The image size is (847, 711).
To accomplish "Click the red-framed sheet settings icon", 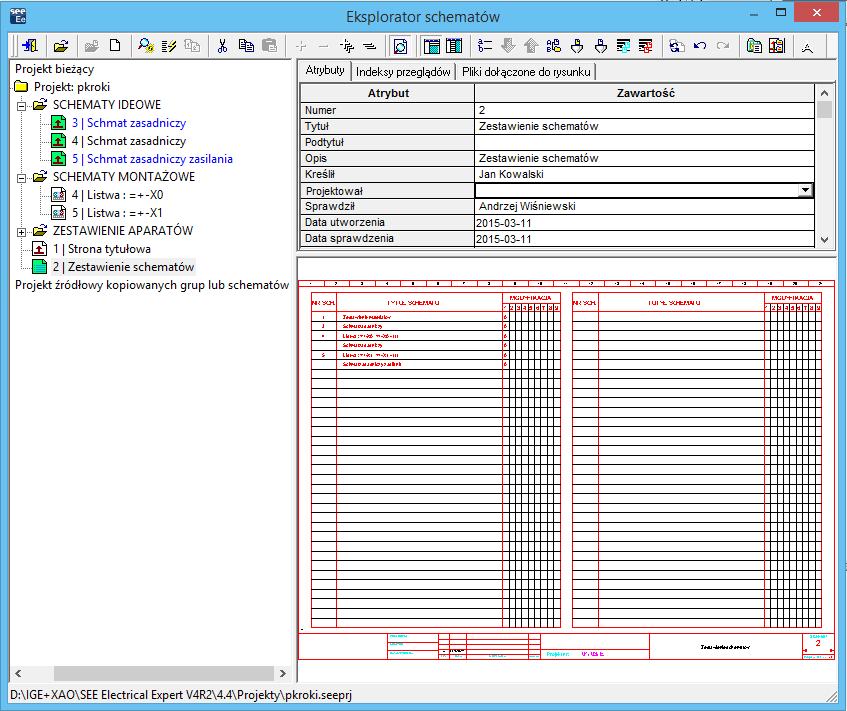I will 777,46.
